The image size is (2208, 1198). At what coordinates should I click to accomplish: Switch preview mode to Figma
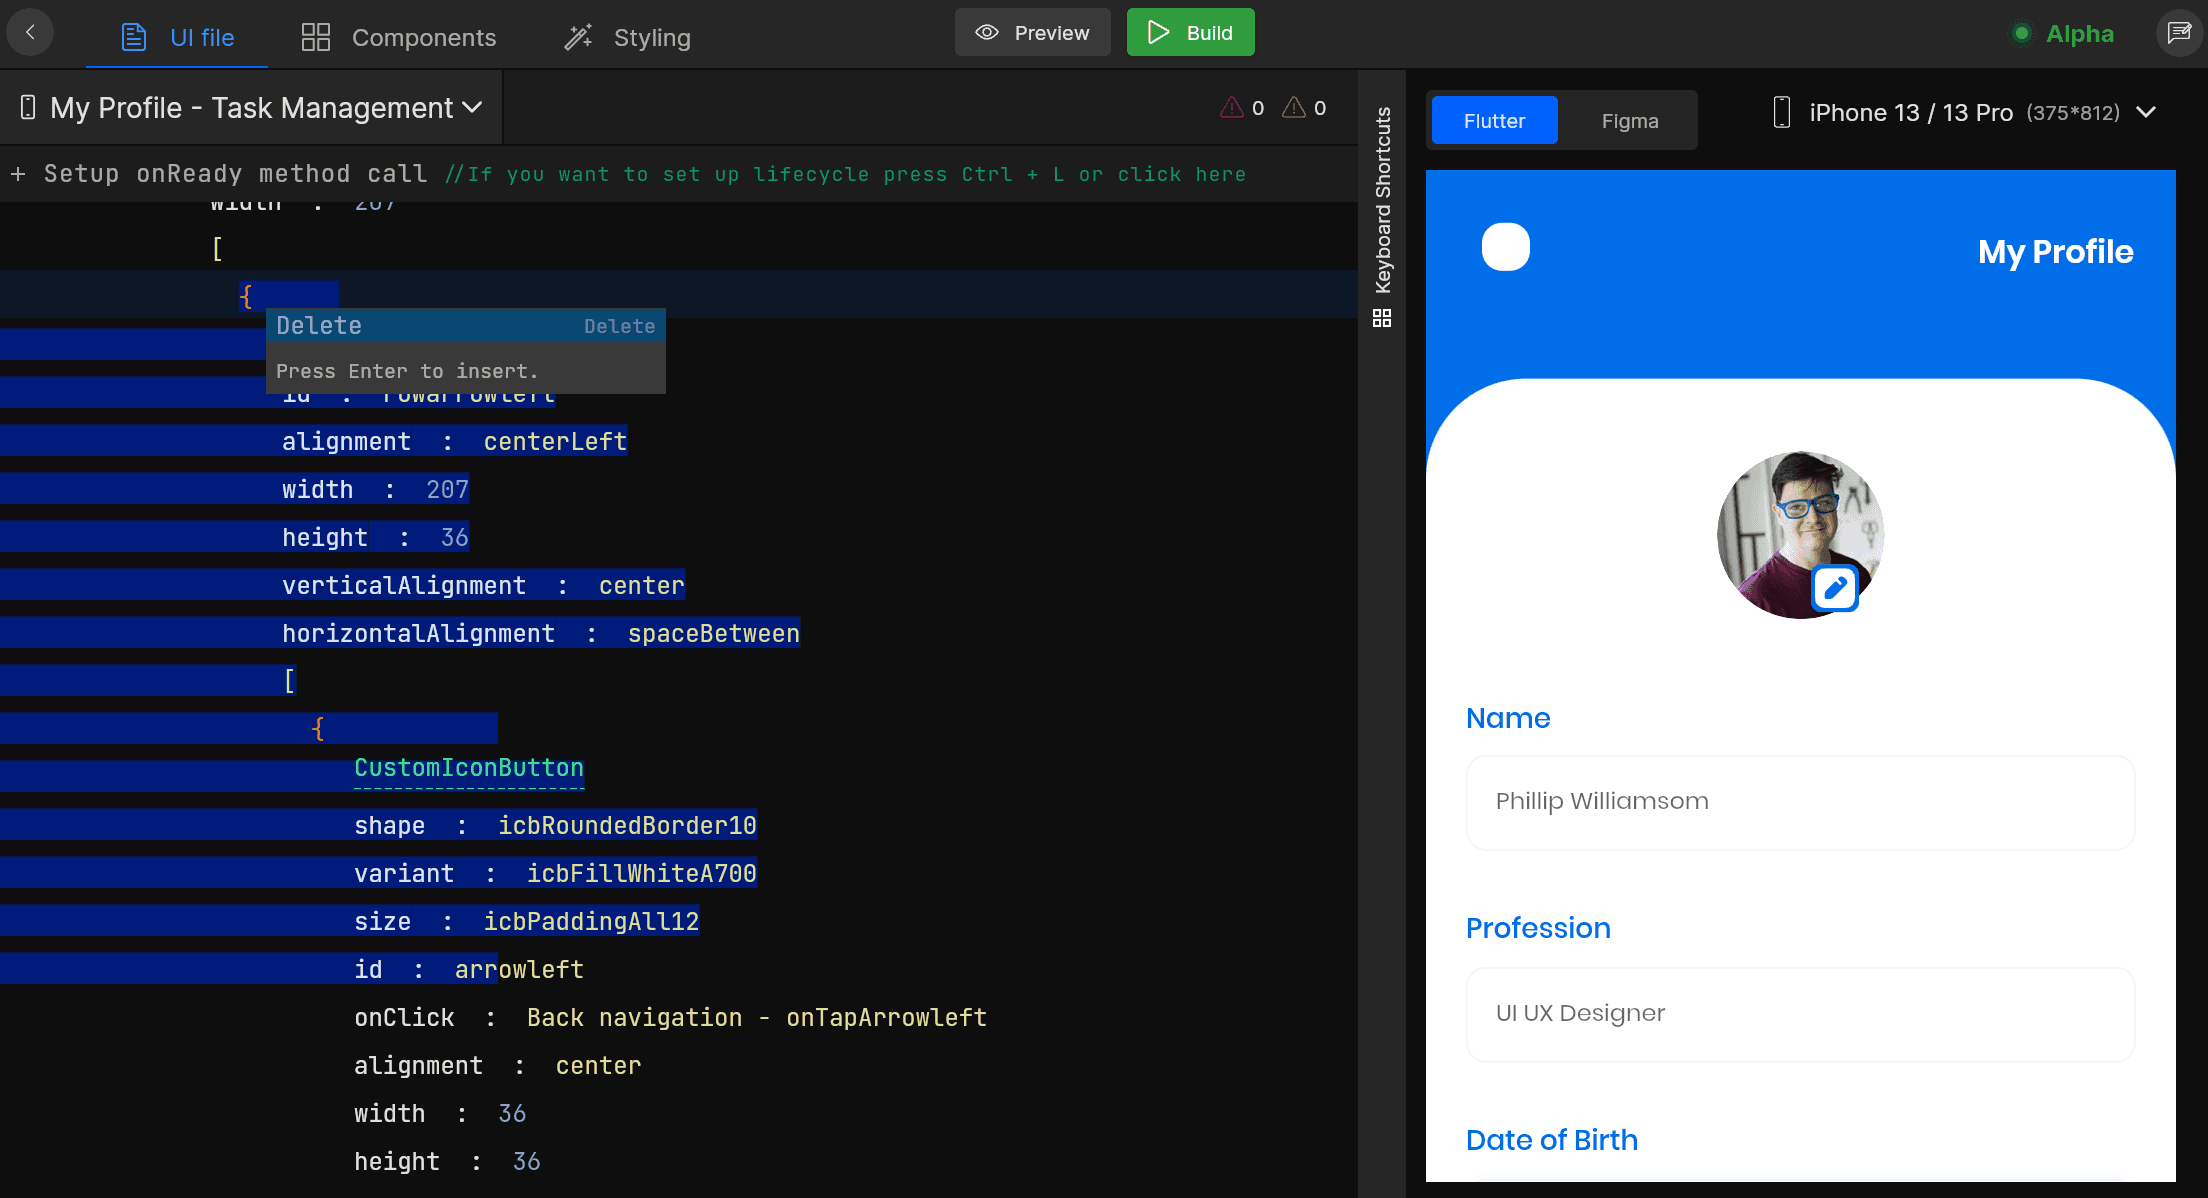click(1629, 120)
